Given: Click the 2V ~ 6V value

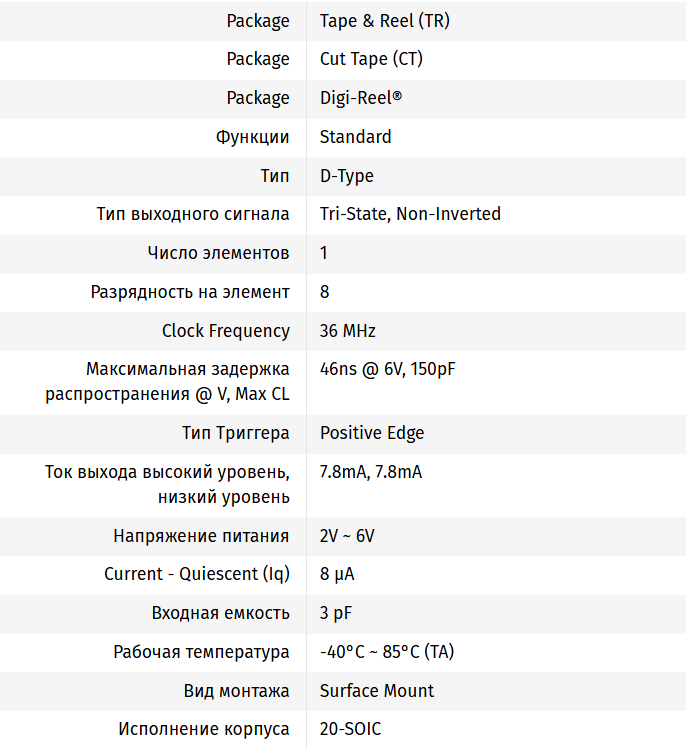Looking at the screenshot, I should 347,536.
